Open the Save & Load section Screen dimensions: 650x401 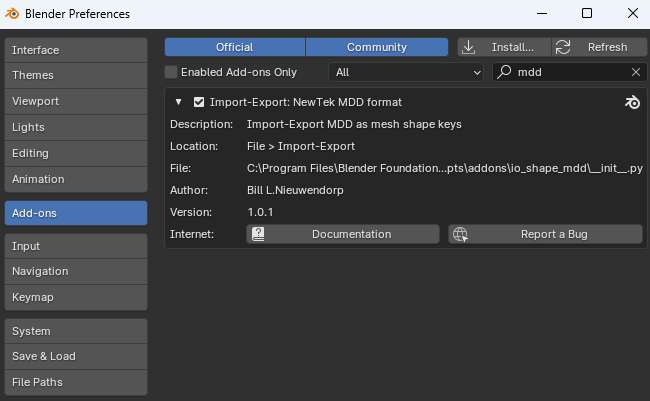(x=76, y=357)
